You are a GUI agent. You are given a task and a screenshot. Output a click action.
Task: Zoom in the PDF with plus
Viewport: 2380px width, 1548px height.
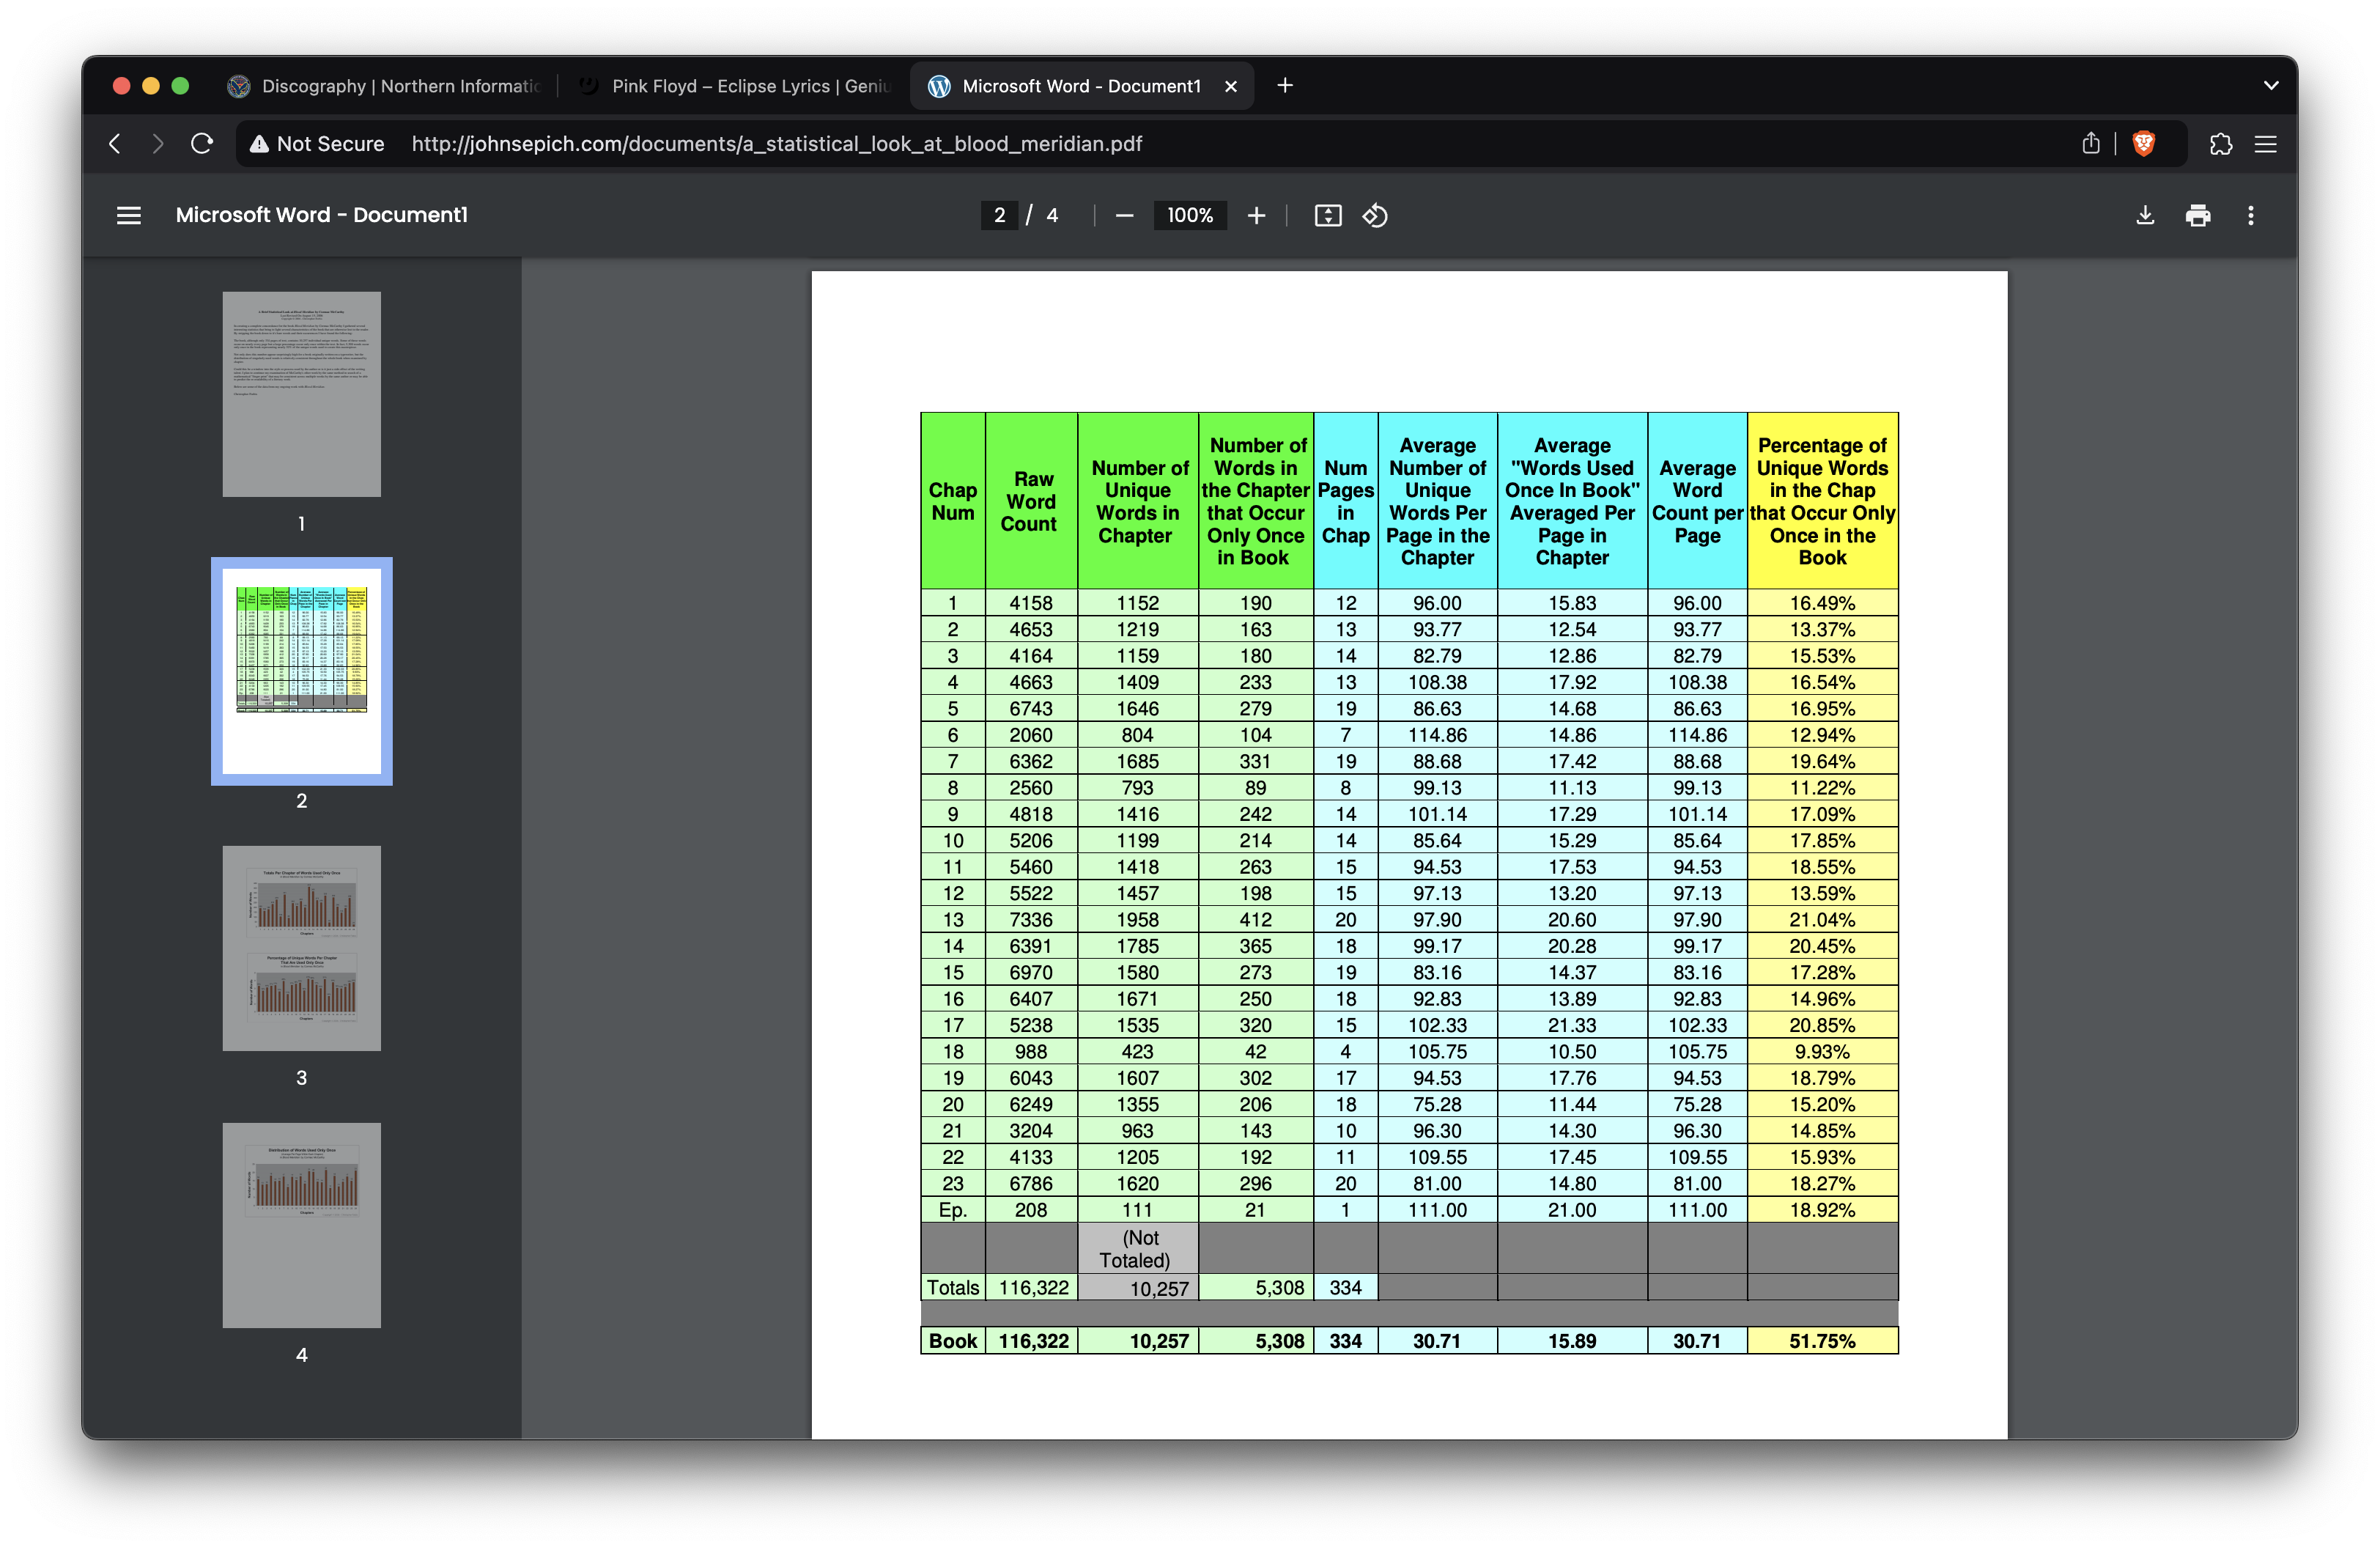[1257, 215]
